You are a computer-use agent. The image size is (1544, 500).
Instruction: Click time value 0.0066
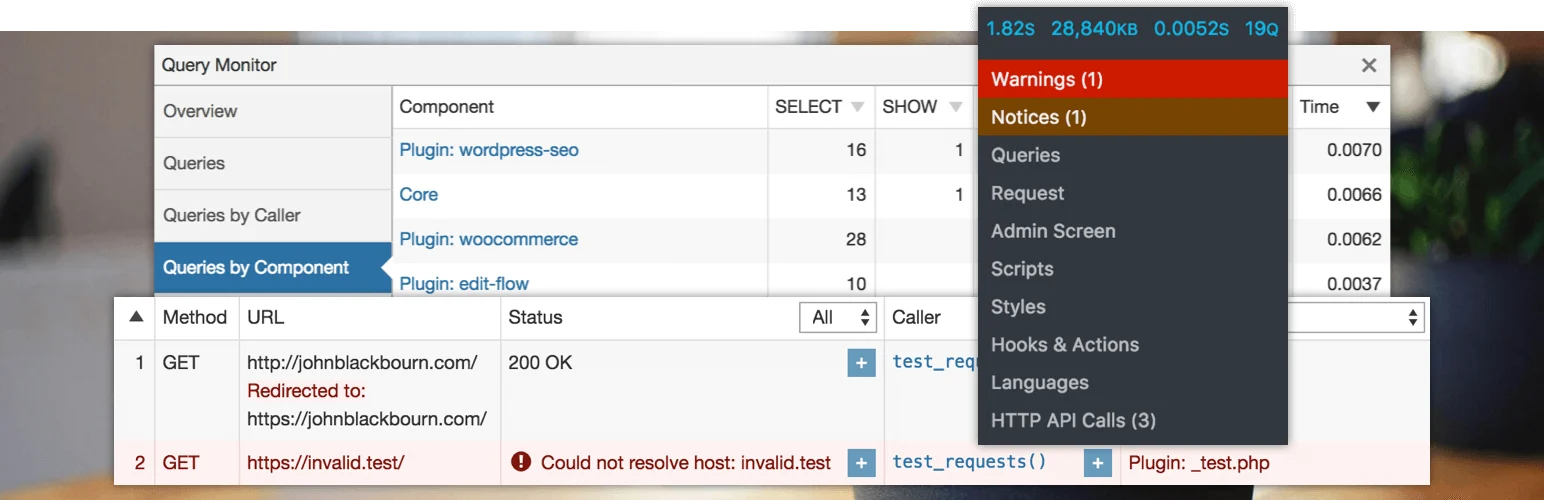1354,195
